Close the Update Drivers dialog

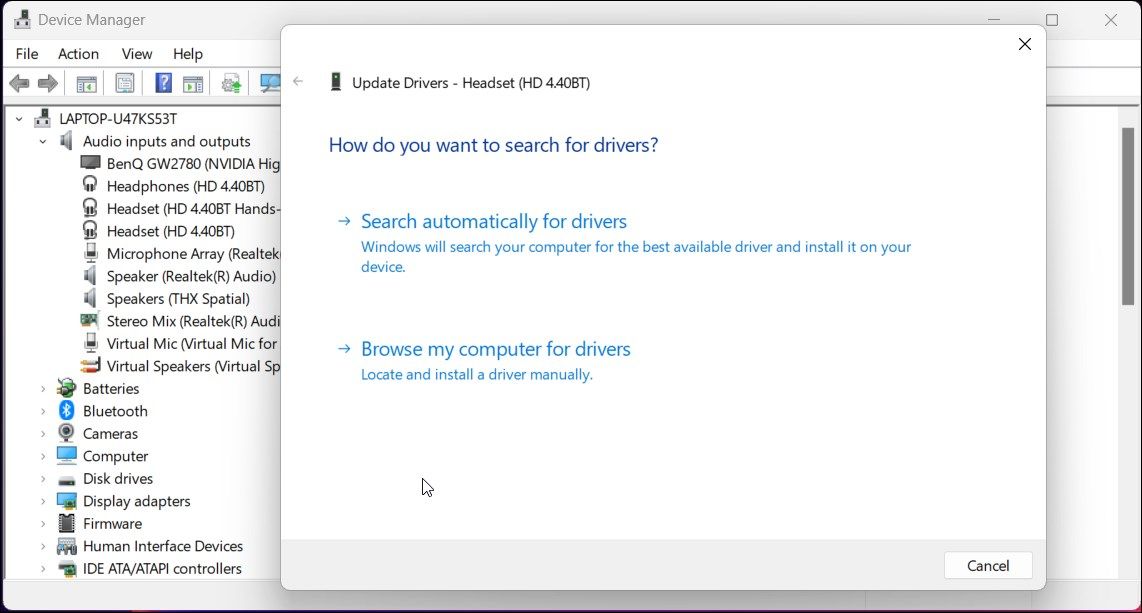(x=1024, y=44)
